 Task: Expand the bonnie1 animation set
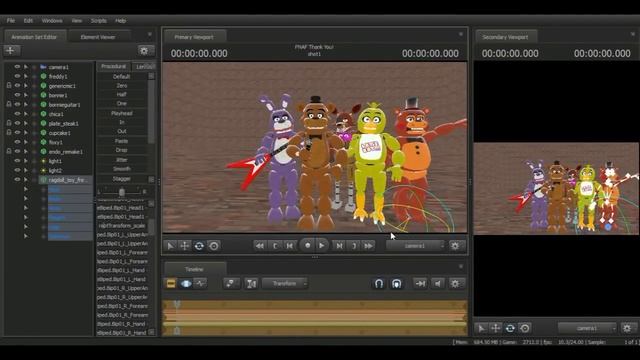click(26, 95)
